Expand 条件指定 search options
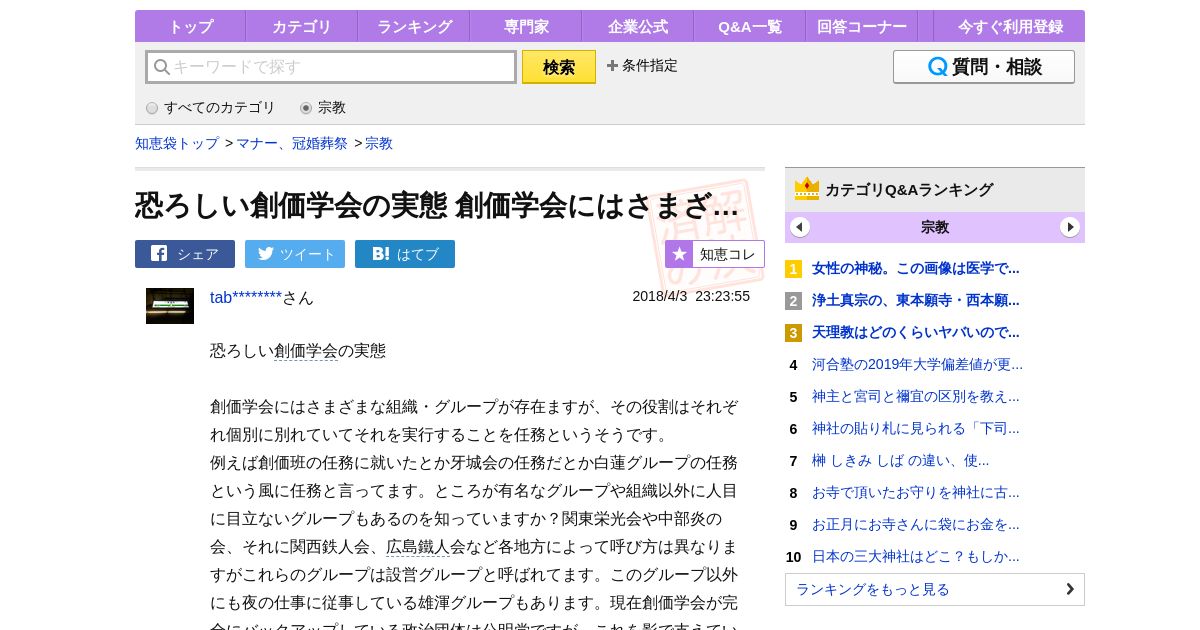This screenshot has width=1200, height=630. [x=642, y=66]
